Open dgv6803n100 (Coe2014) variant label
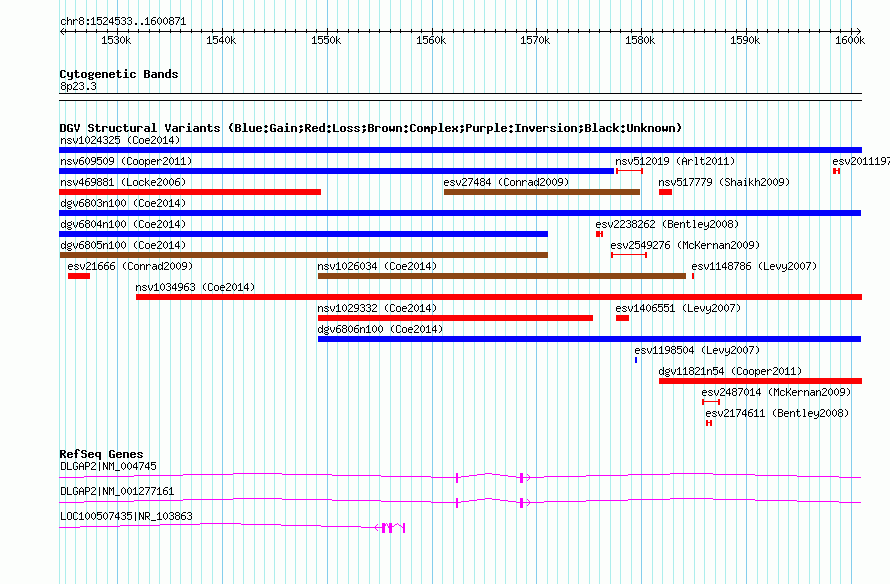Screen dimensions: 890x584 pos(123,203)
